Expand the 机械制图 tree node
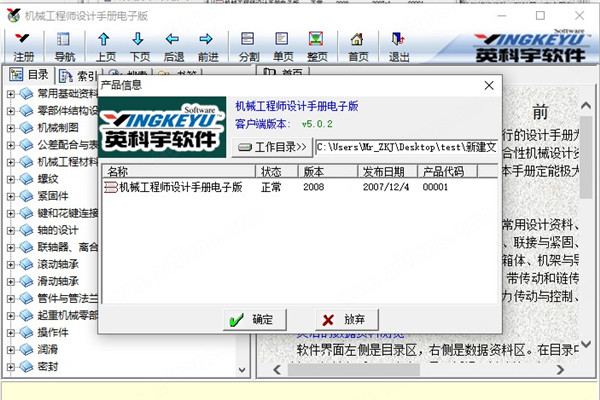Image resolution: width=600 pixels, height=400 pixels. (10, 128)
